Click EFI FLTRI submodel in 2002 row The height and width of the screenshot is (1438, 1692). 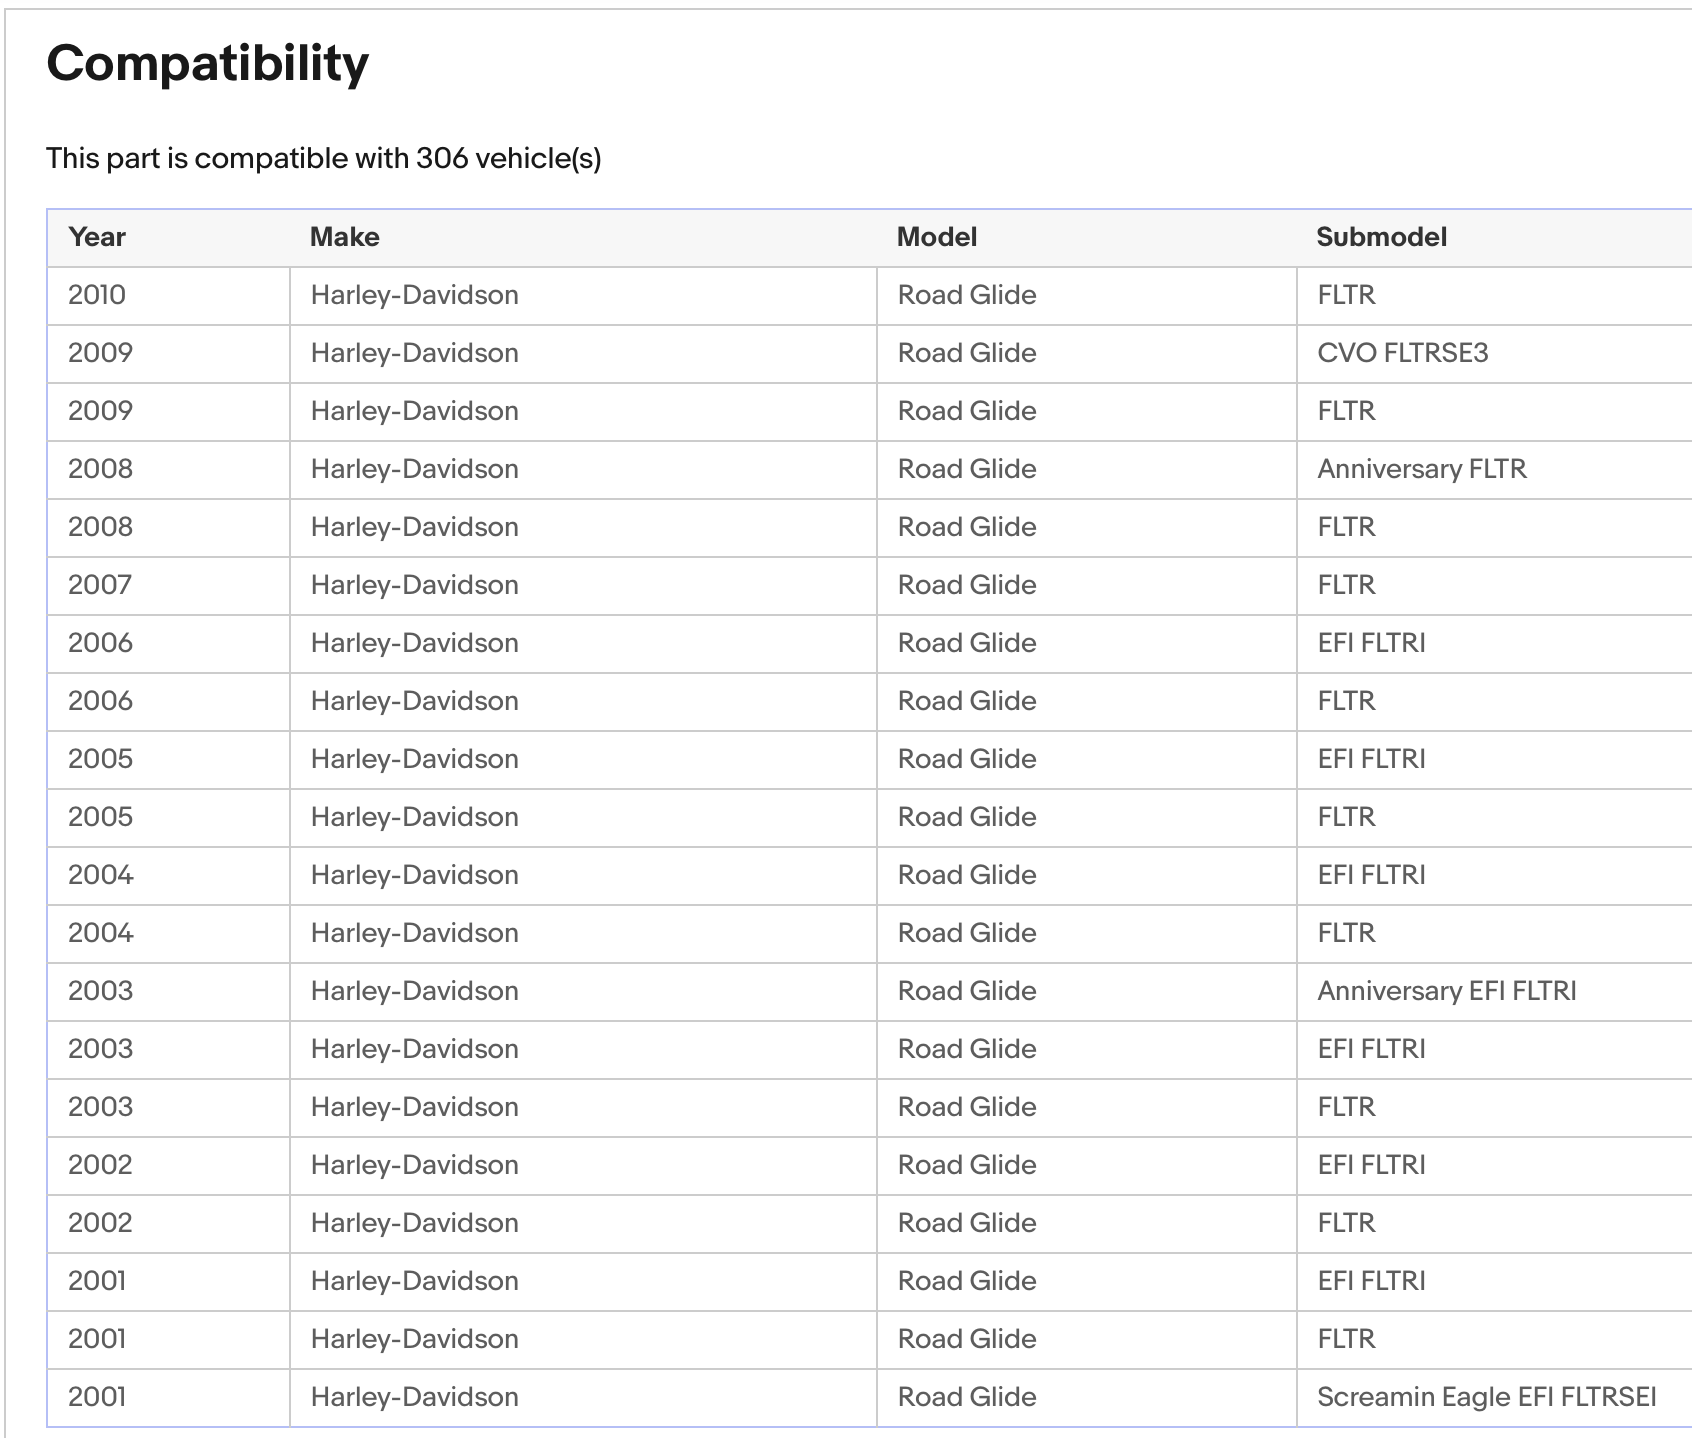(1371, 1165)
